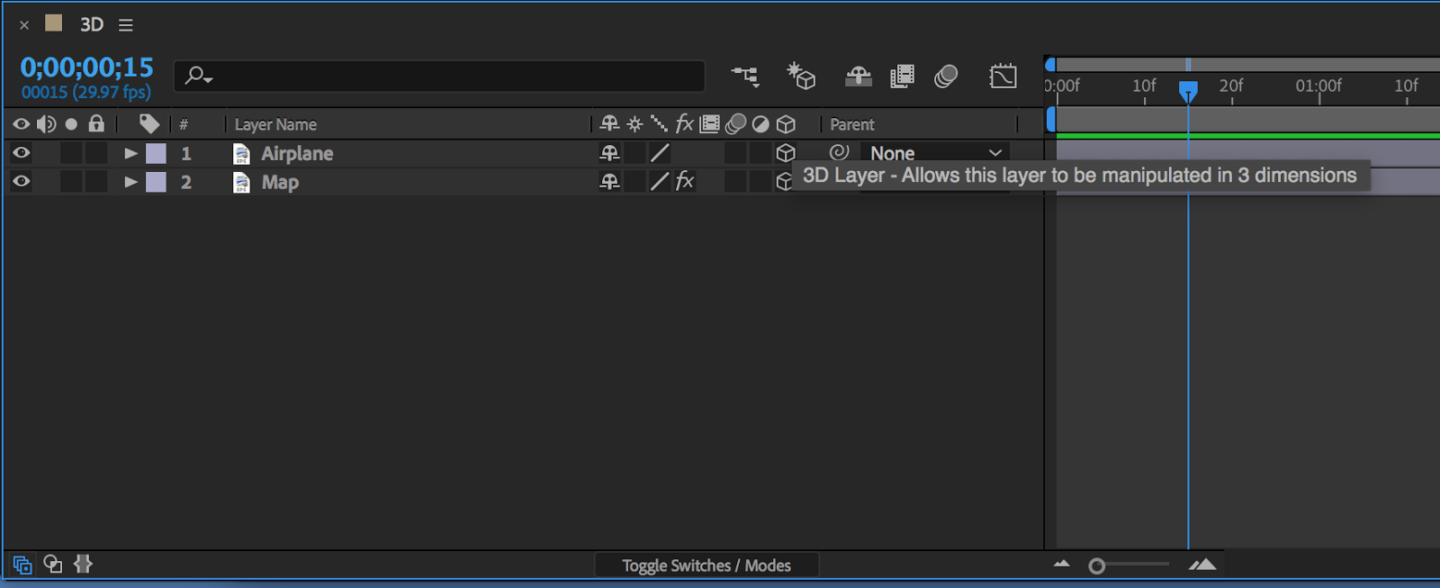
Task: Click the Label tag column header icon
Action: (x=149, y=124)
